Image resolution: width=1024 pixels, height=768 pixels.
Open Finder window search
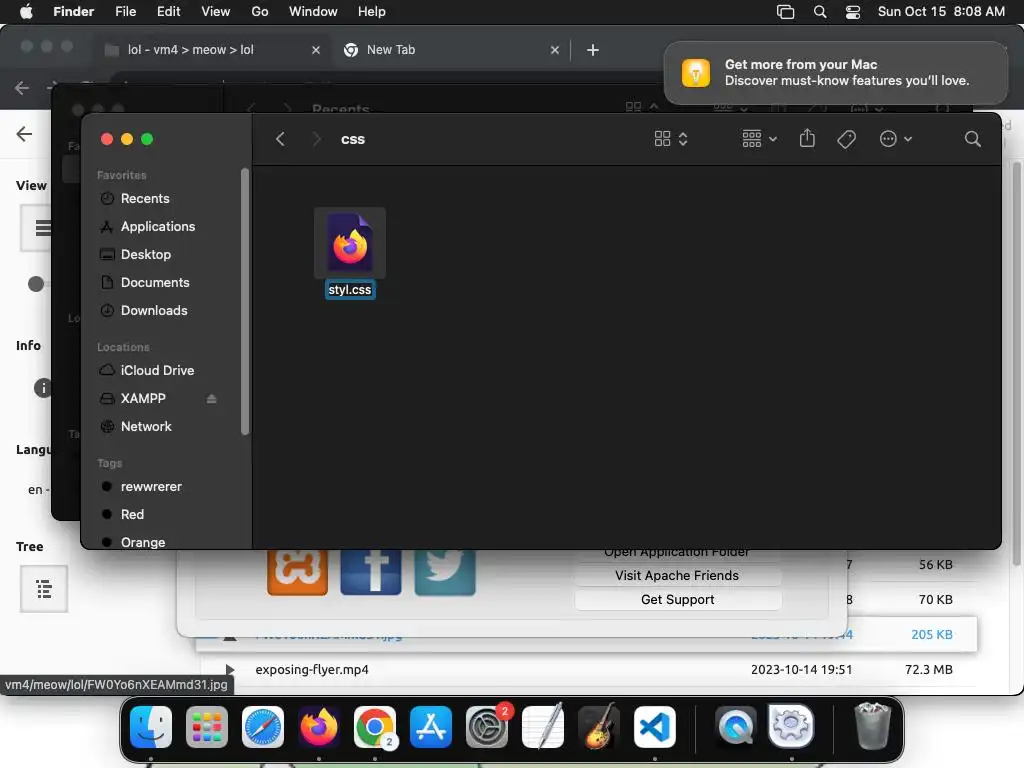coord(972,139)
